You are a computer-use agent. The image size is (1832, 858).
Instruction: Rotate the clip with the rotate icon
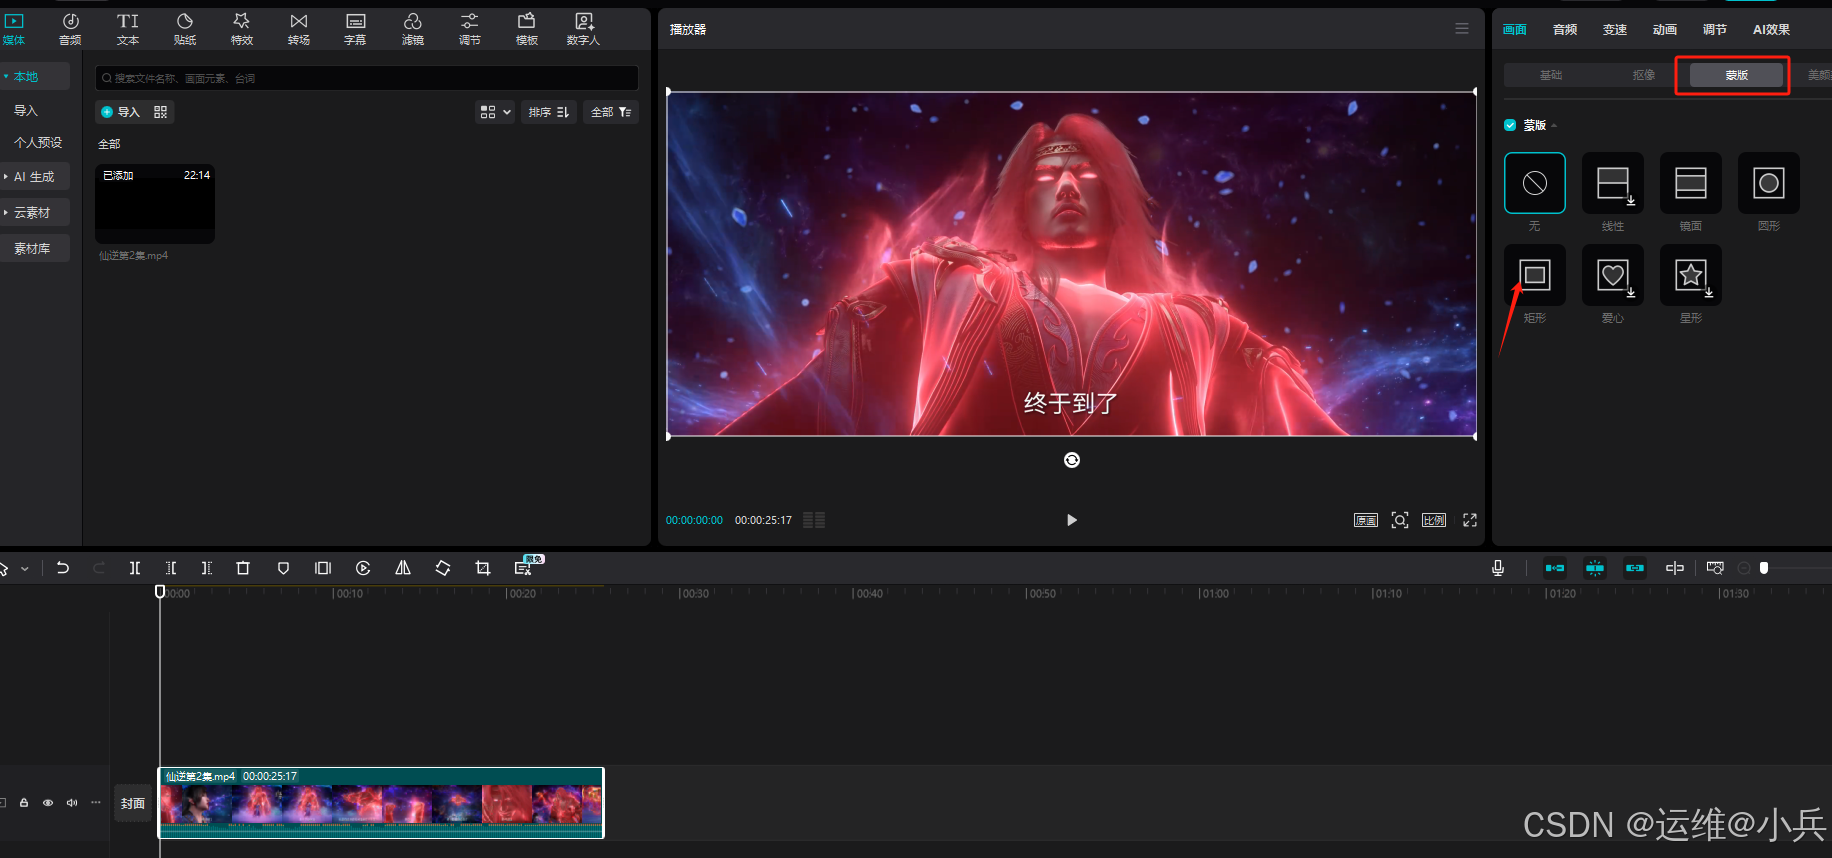tap(443, 568)
